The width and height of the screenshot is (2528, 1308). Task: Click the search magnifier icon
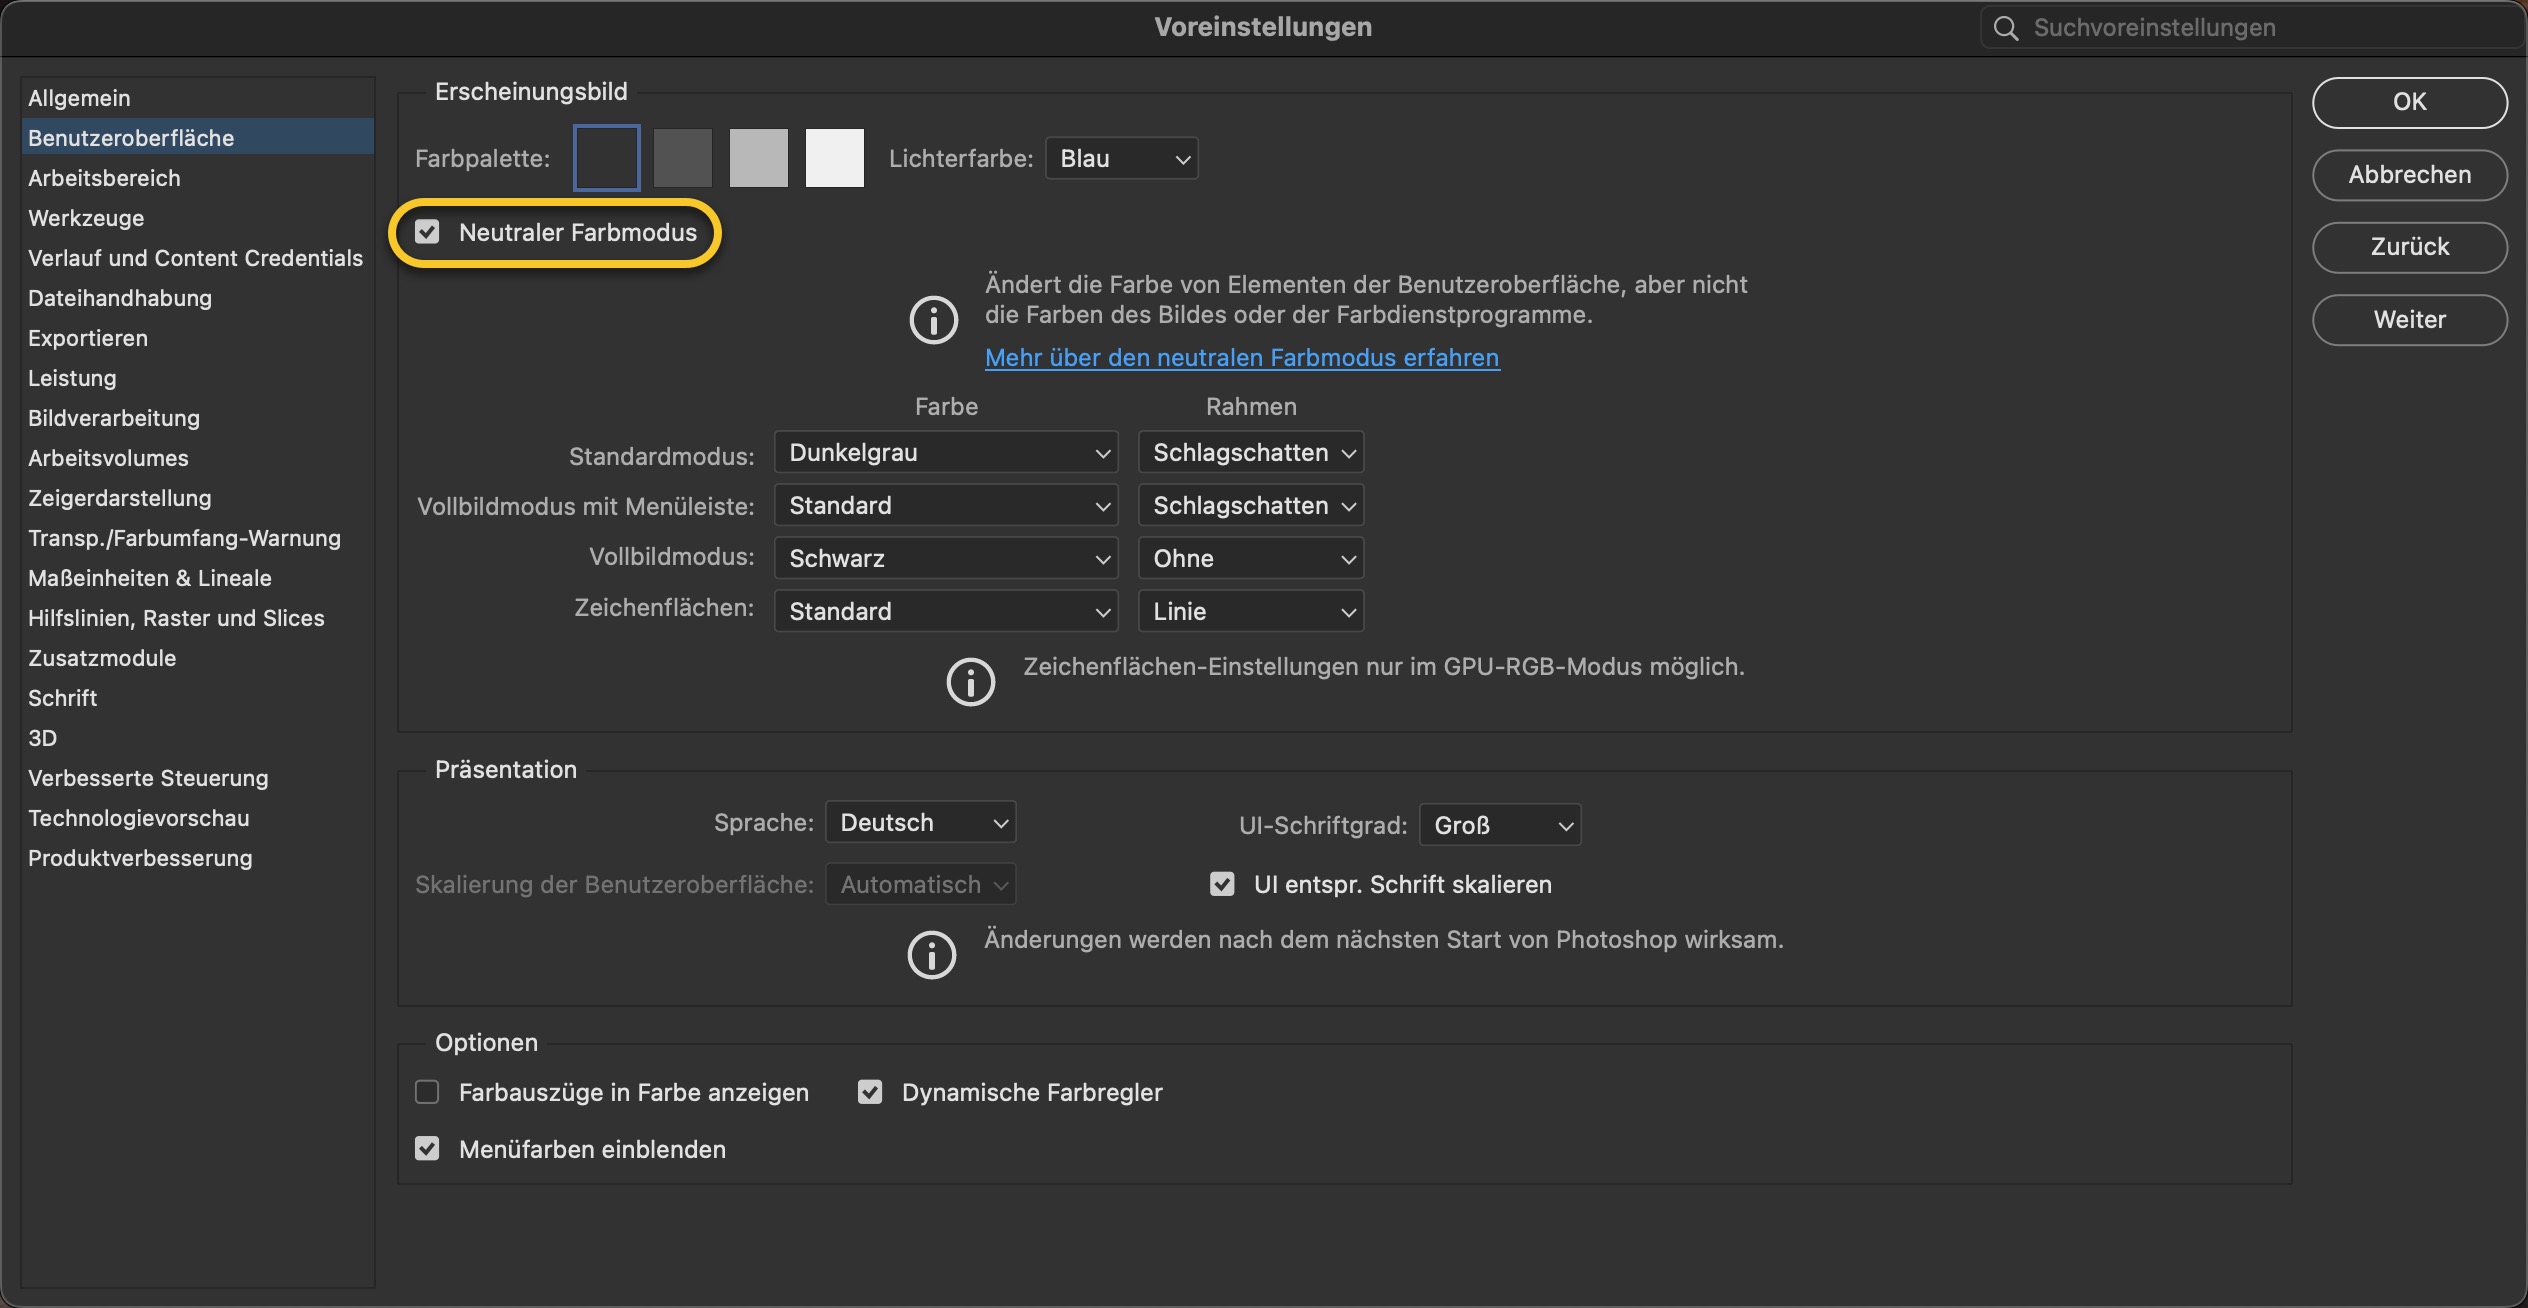point(2005,28)
